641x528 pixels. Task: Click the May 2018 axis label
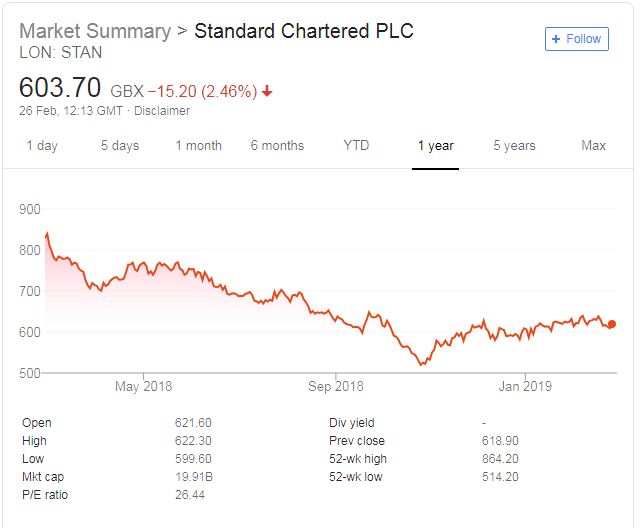pyautogui.click(x=144, y=386)
